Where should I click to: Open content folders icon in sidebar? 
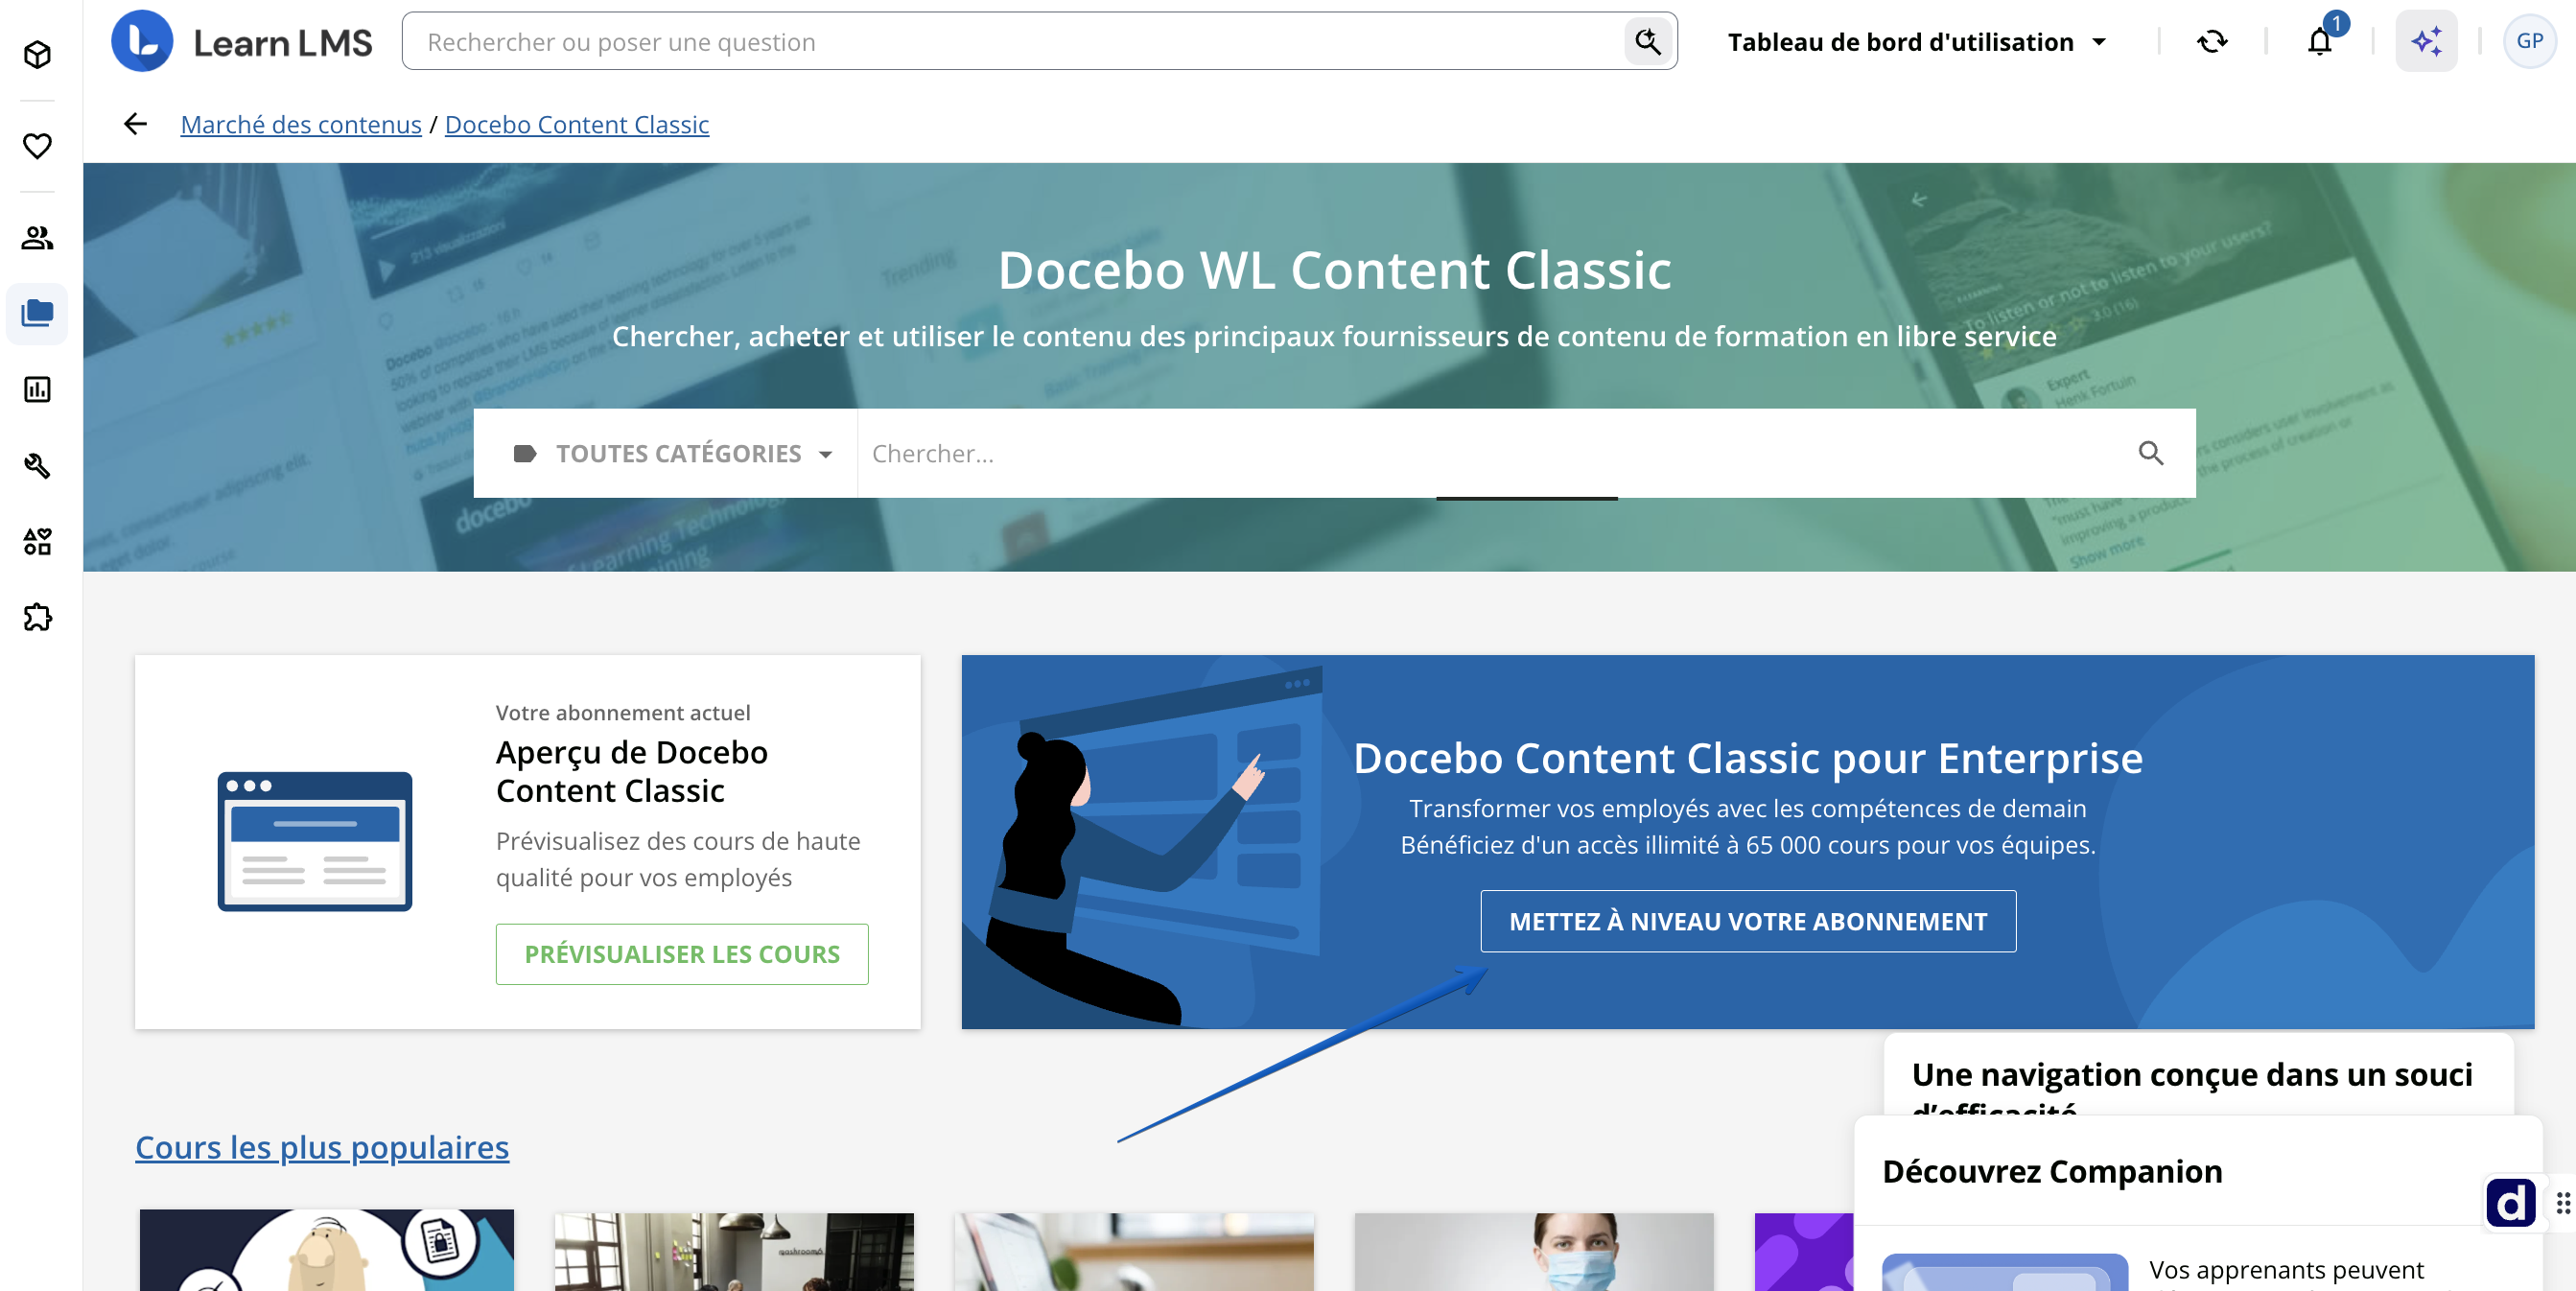37,314
